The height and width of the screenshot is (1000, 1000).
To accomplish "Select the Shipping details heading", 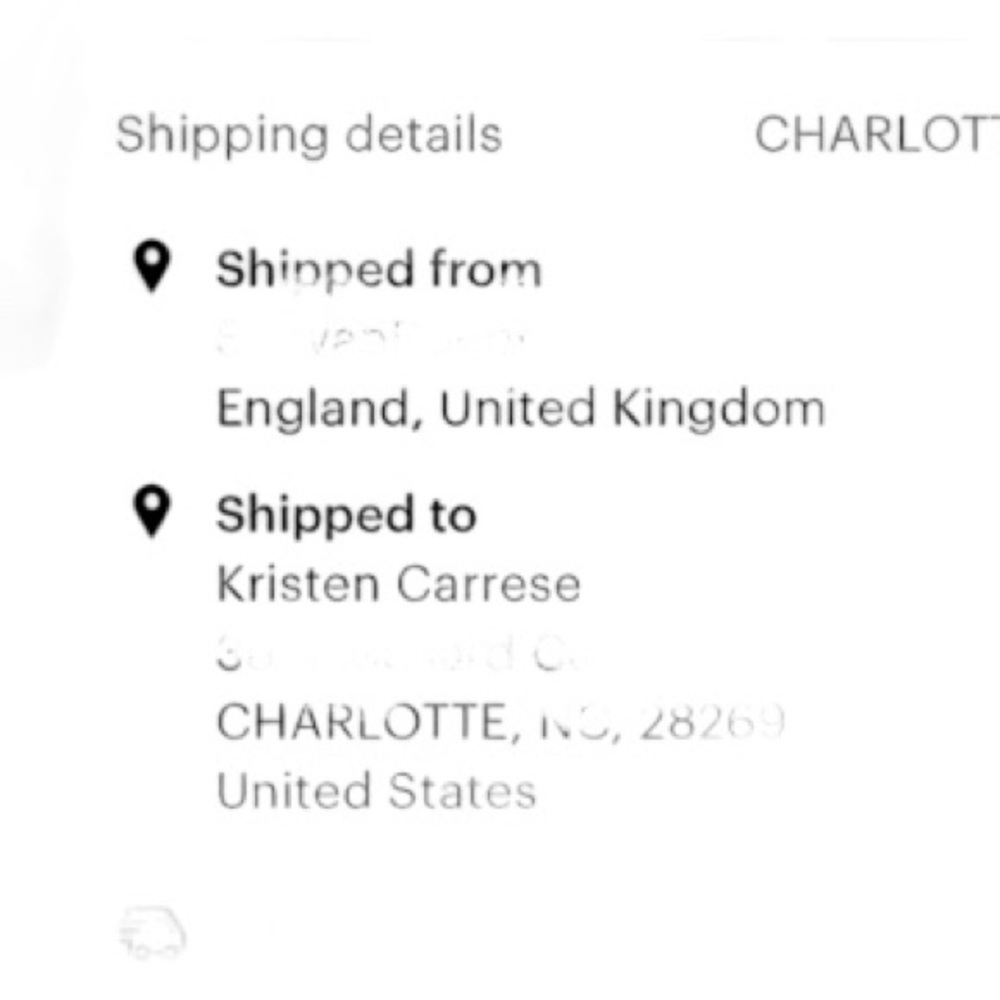I will [x=308, y=135].
